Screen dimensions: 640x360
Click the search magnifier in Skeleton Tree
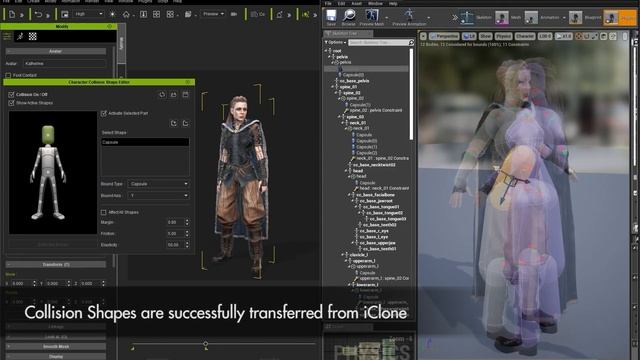[411, 42]
